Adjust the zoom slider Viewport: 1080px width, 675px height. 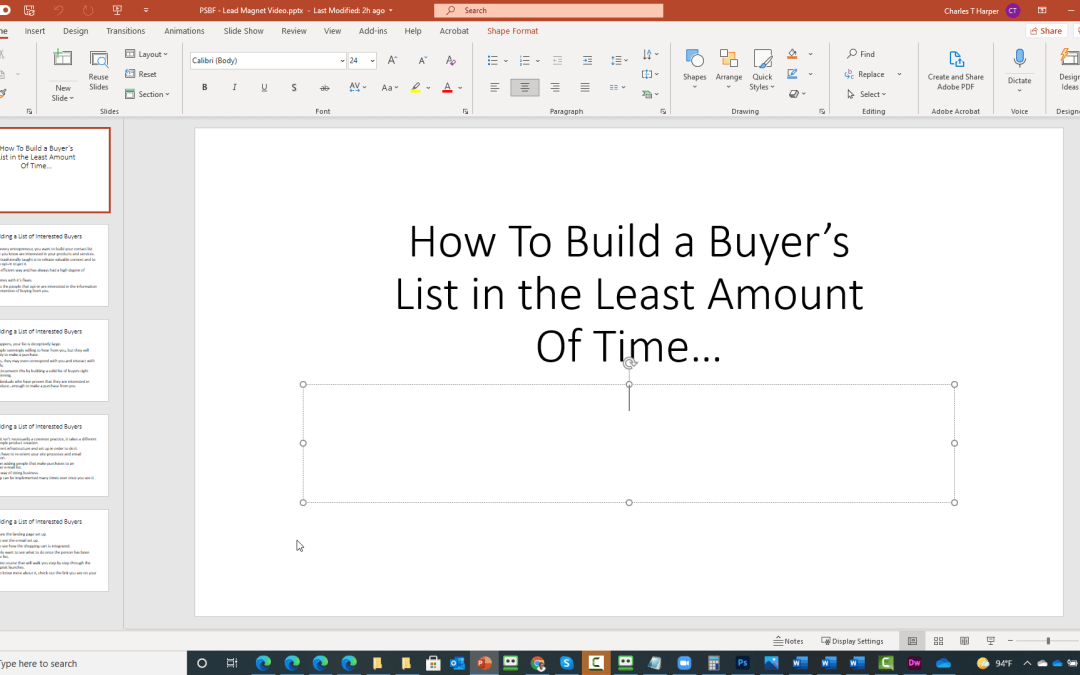click(x=1048, y=641)
